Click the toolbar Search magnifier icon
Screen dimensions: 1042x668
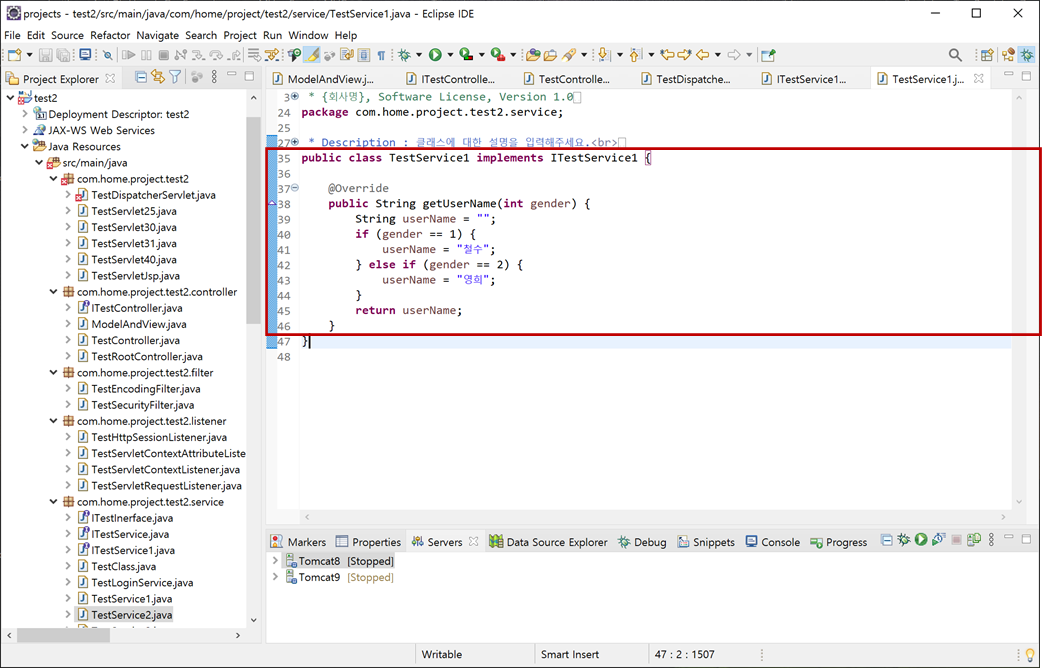click(955, 55)
